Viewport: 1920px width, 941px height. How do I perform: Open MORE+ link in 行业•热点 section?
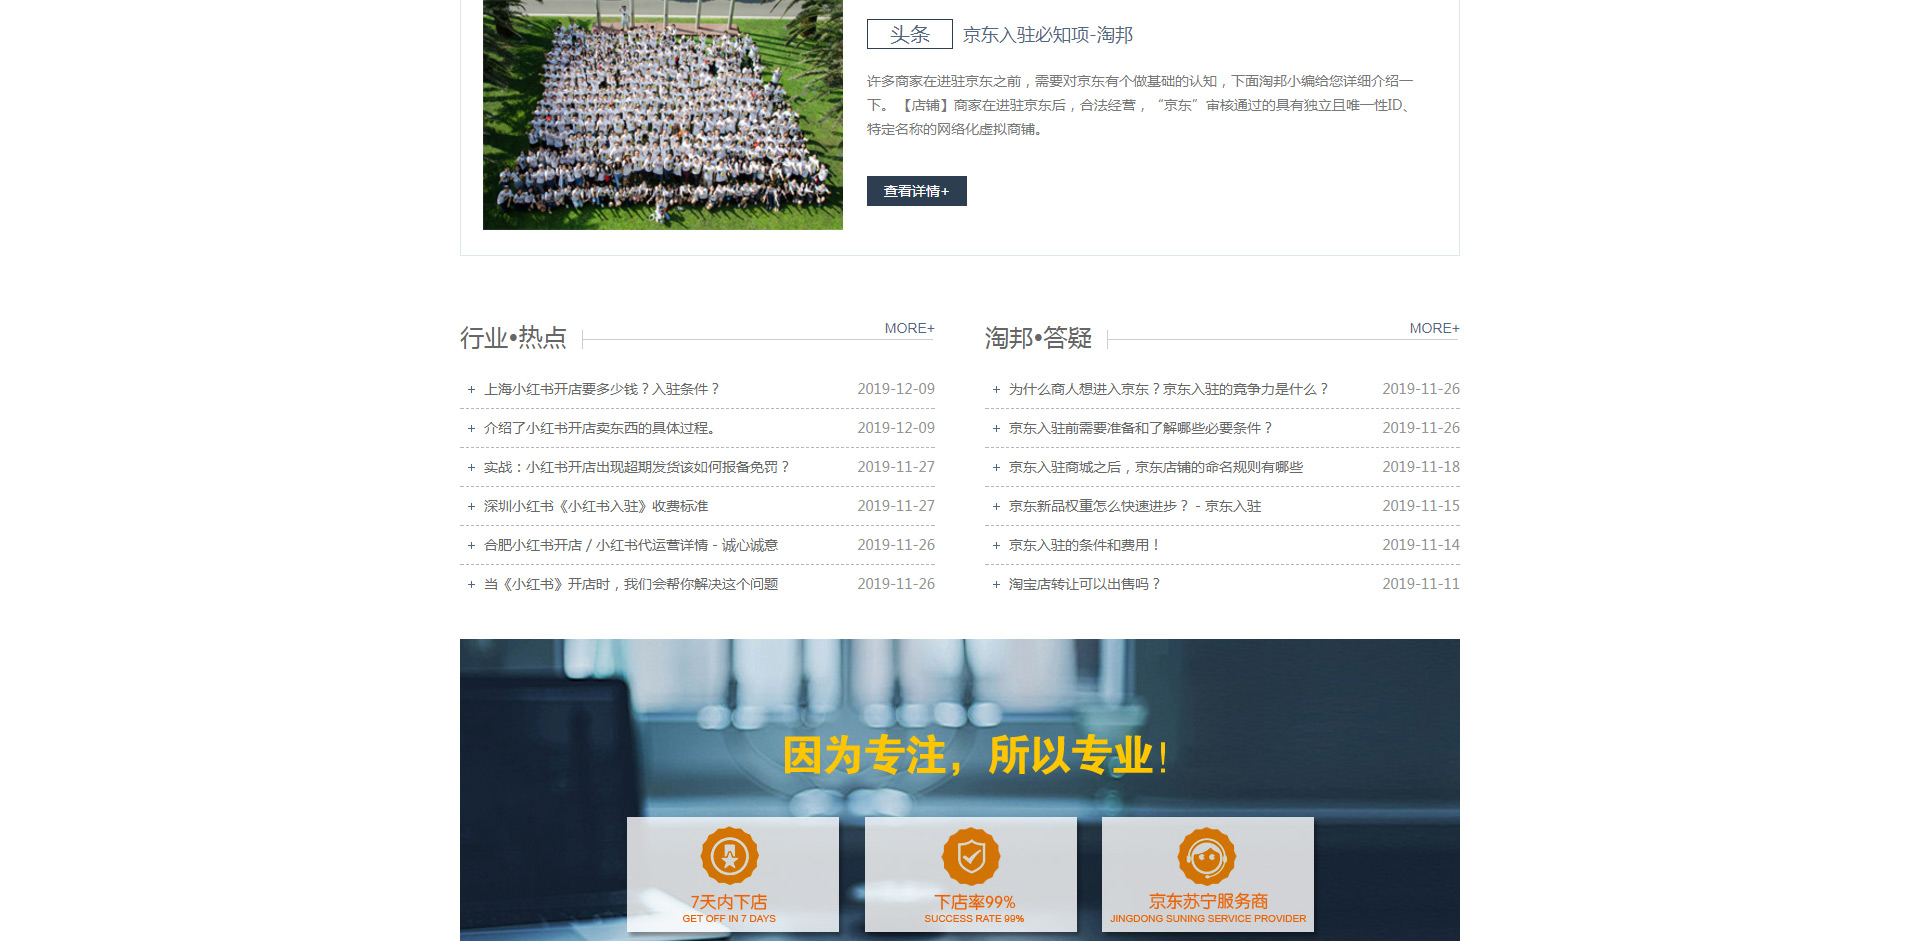tap(909, 328)
